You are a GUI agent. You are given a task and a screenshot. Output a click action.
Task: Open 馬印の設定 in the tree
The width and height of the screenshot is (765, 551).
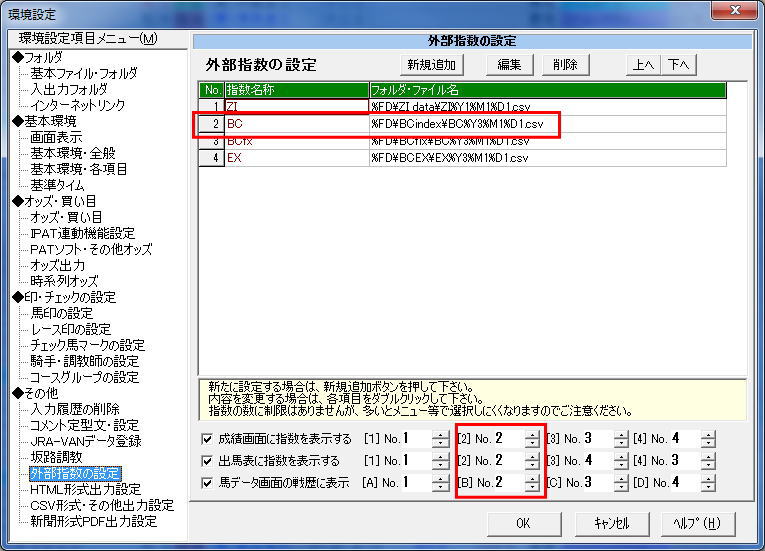pos(64,313)
